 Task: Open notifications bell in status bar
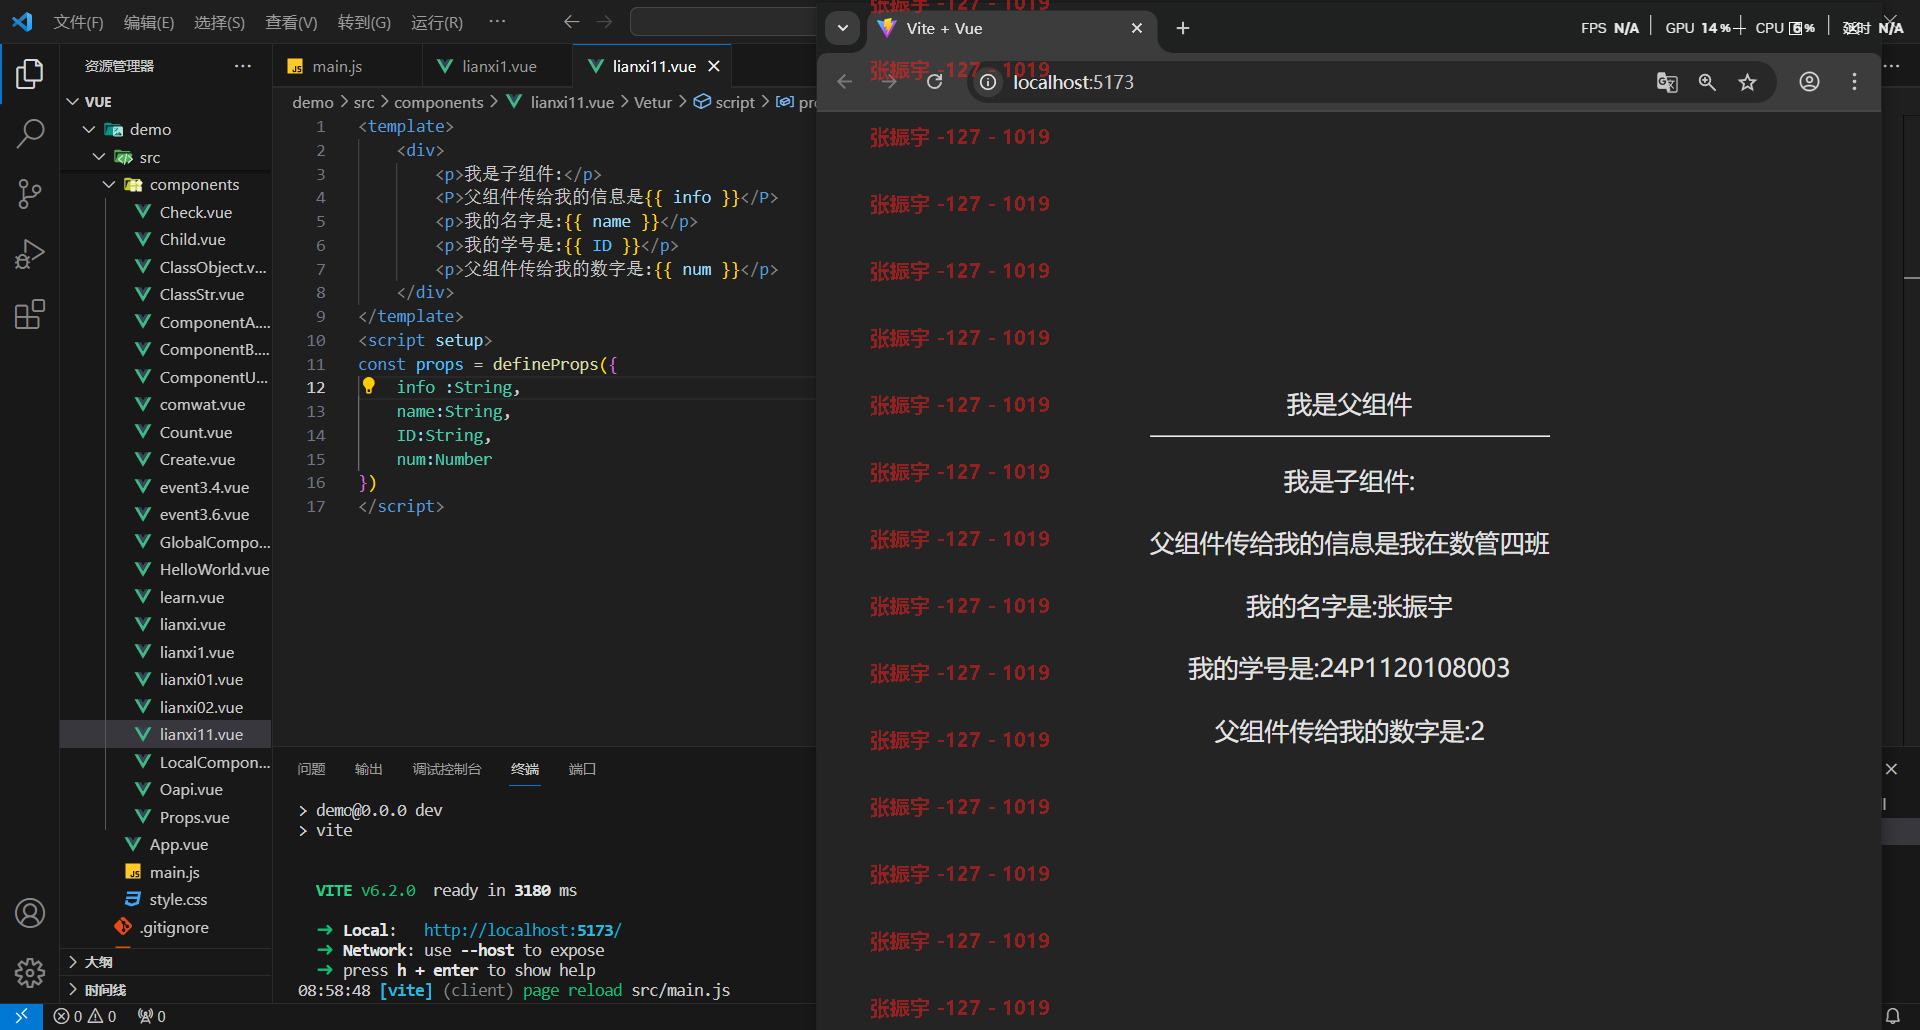1892,1016
